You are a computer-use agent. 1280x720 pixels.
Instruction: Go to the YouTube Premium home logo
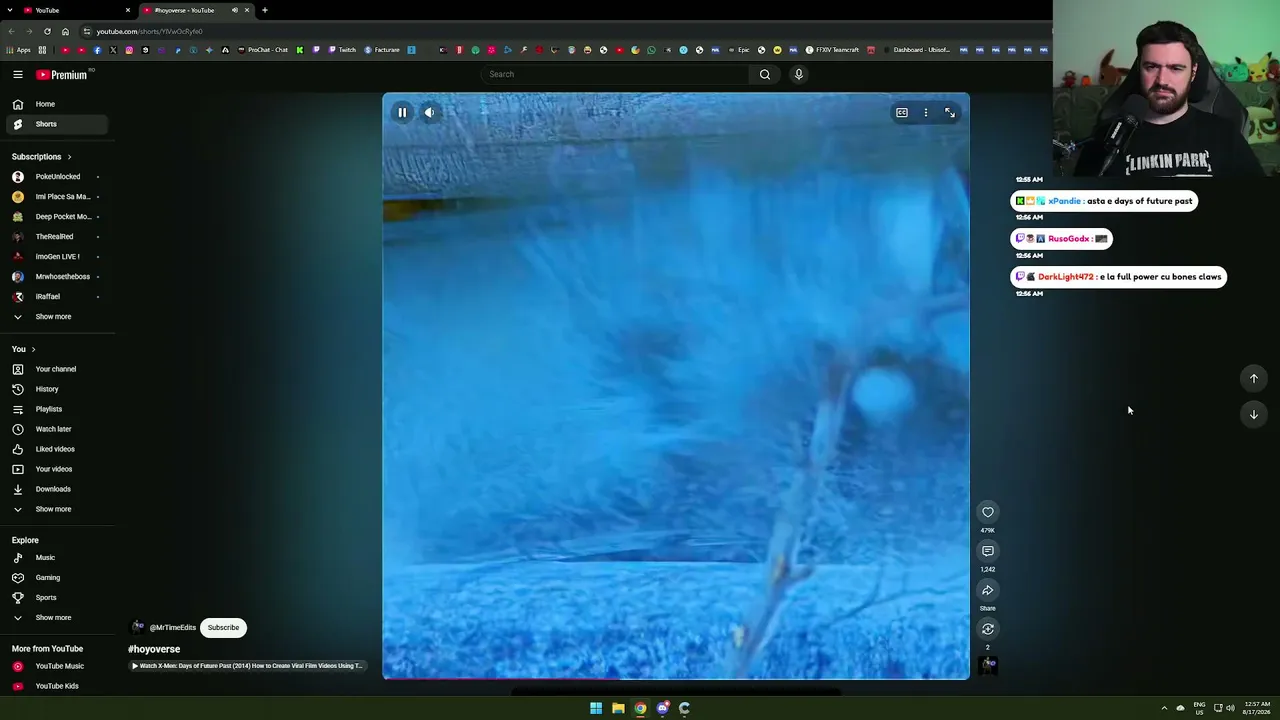point(63,75)
